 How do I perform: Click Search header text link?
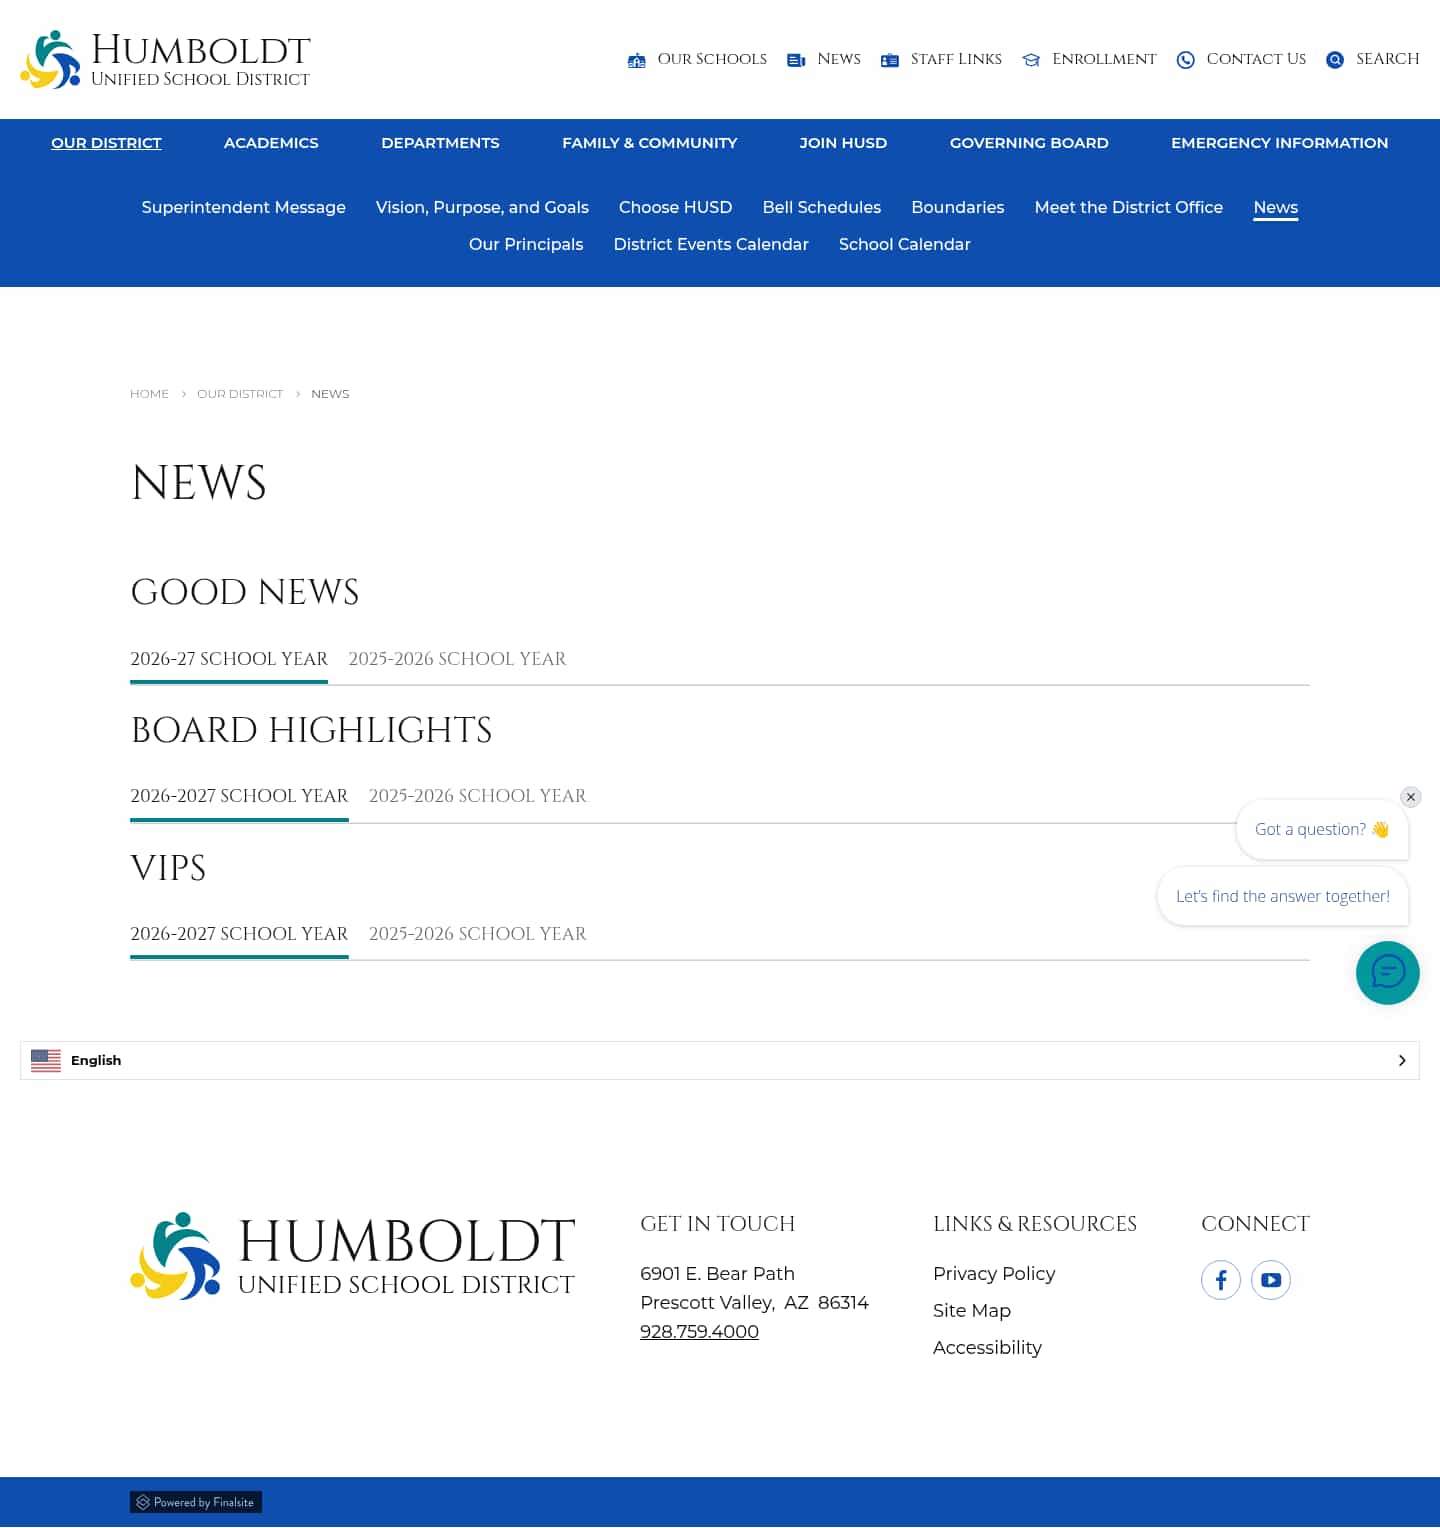(x=1388, y=59)
